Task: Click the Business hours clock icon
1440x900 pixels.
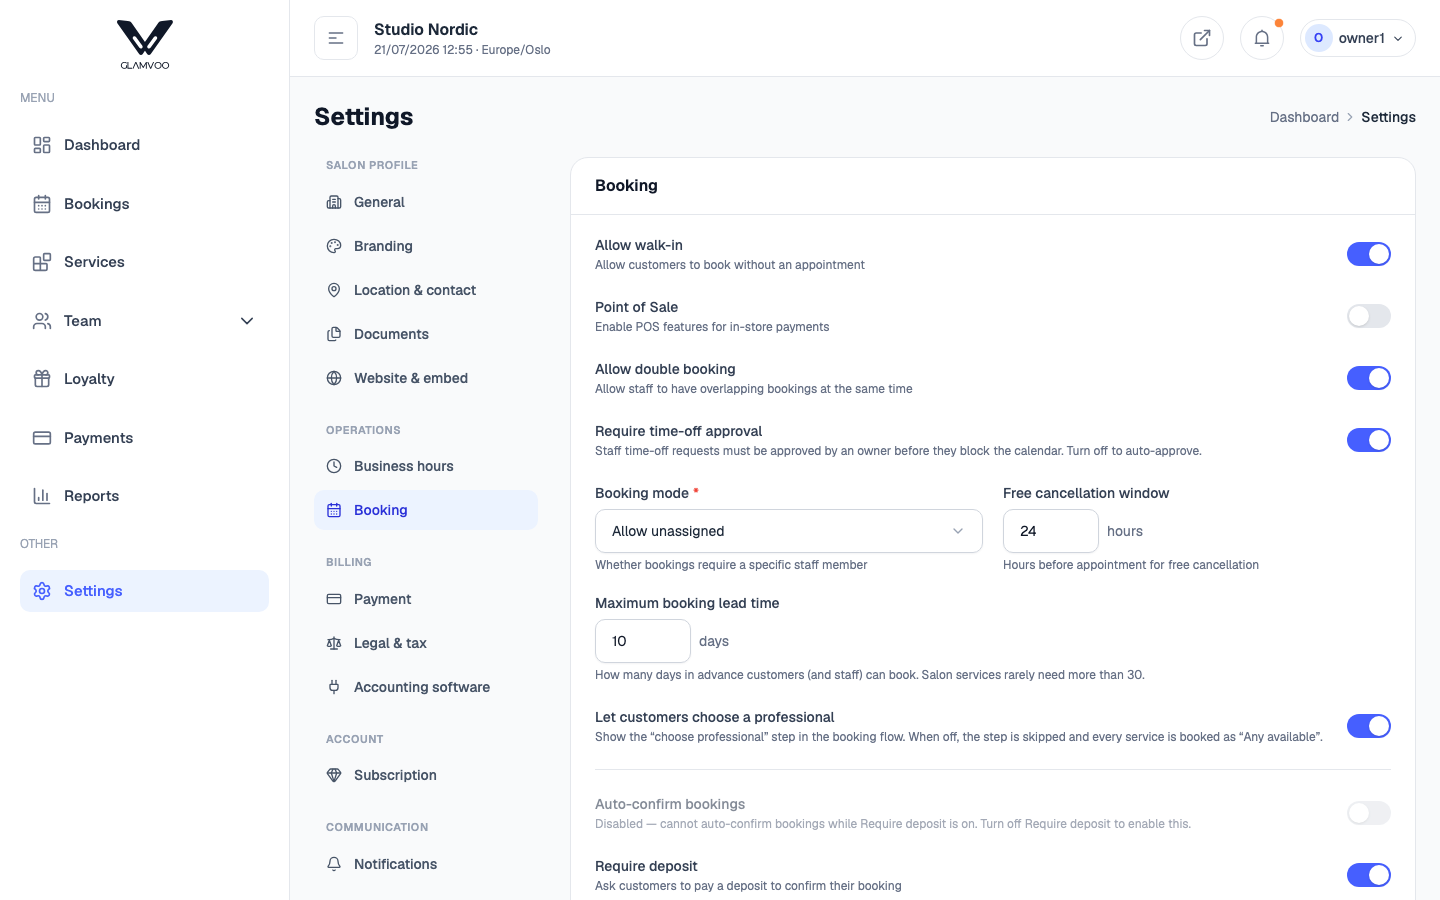Action: point(334,466)
